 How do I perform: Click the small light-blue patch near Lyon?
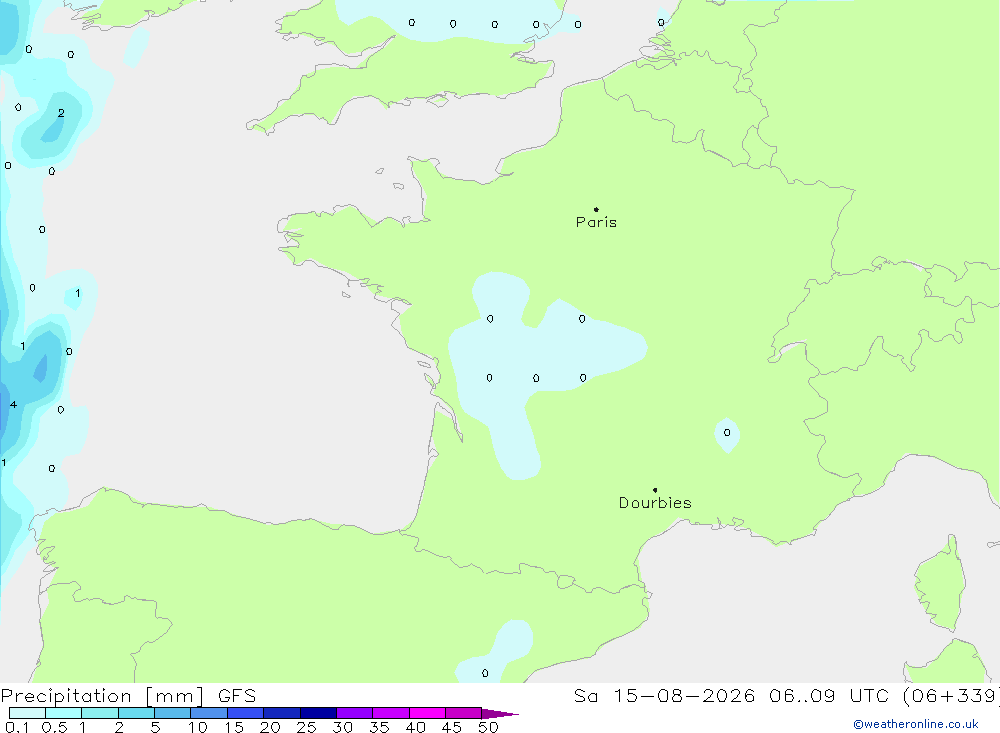(727, 435)
